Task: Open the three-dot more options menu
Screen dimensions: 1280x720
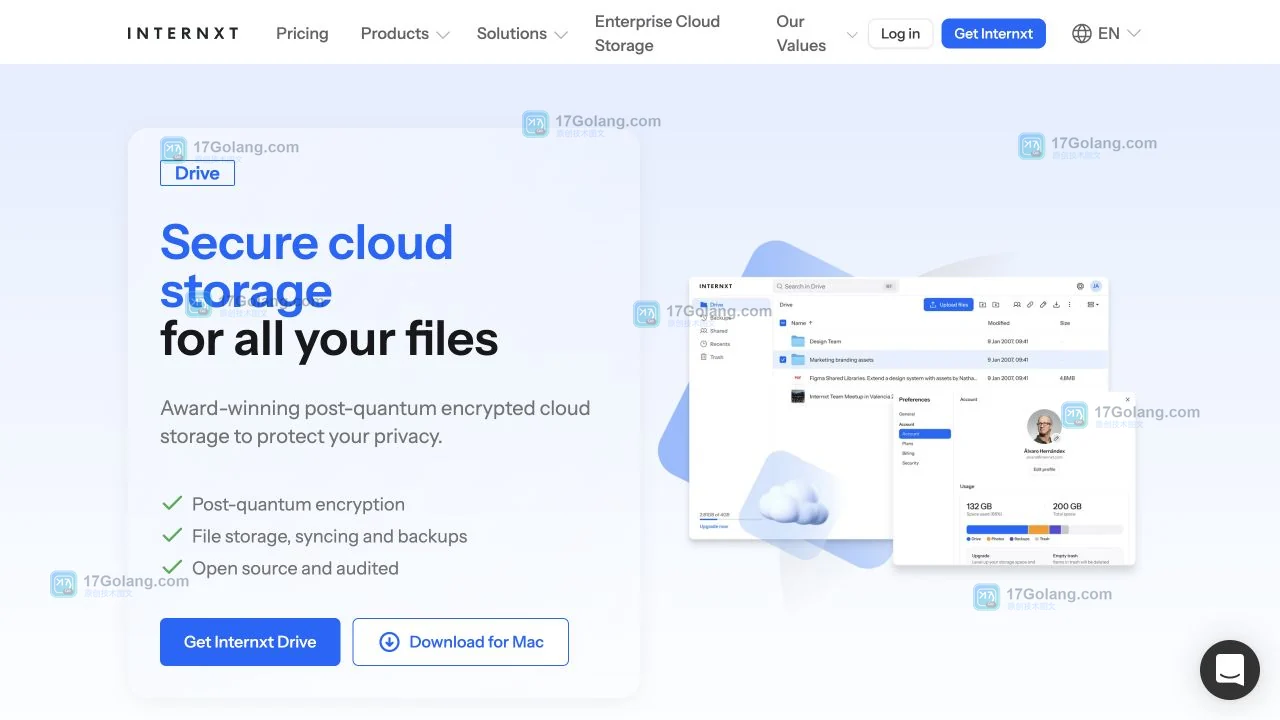Action: pos(1069,305)
